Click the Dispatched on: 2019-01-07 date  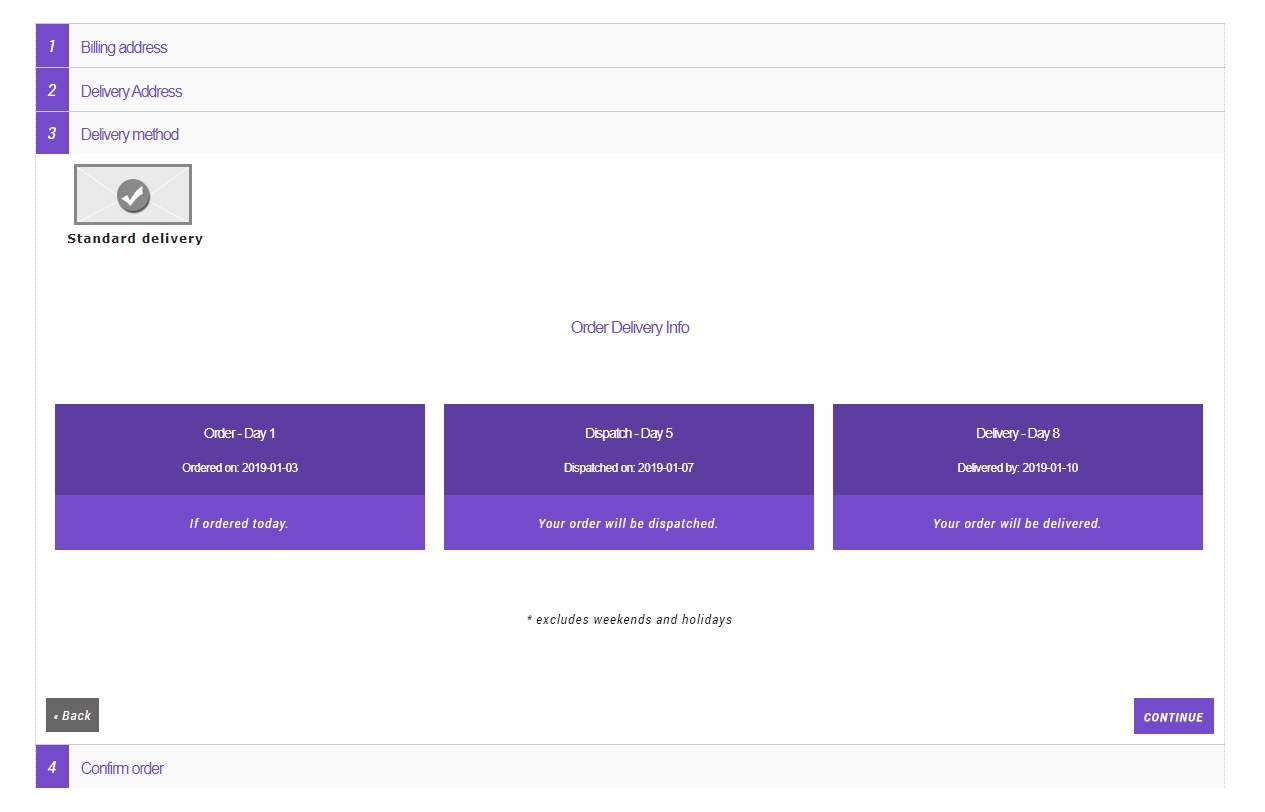click(629, 468)
